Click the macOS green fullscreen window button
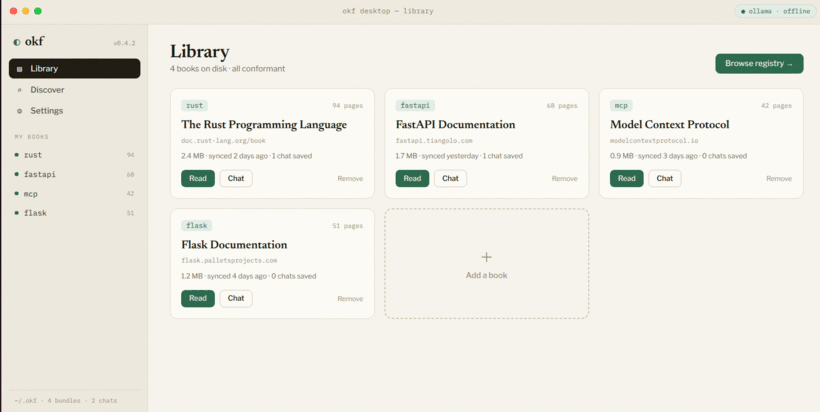Image resolution: width=820 pixels, height=412 pixels. tap(38, 11)
